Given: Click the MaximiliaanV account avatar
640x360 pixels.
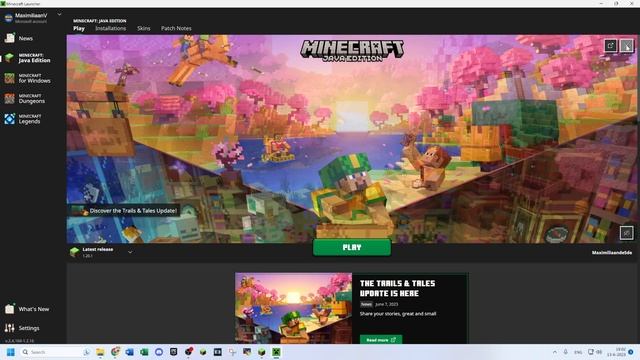Looking at the screenshot, I should 9,18.
